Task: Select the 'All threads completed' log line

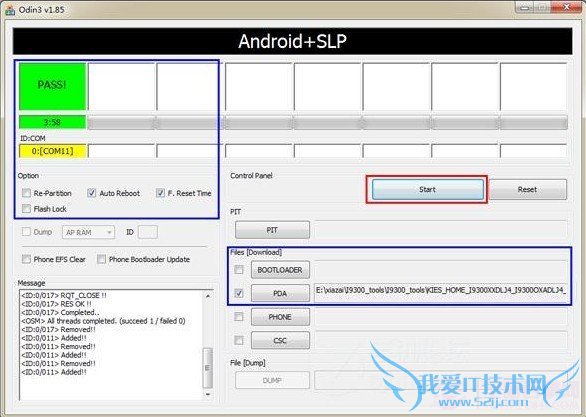Action: tap(103, 321)
